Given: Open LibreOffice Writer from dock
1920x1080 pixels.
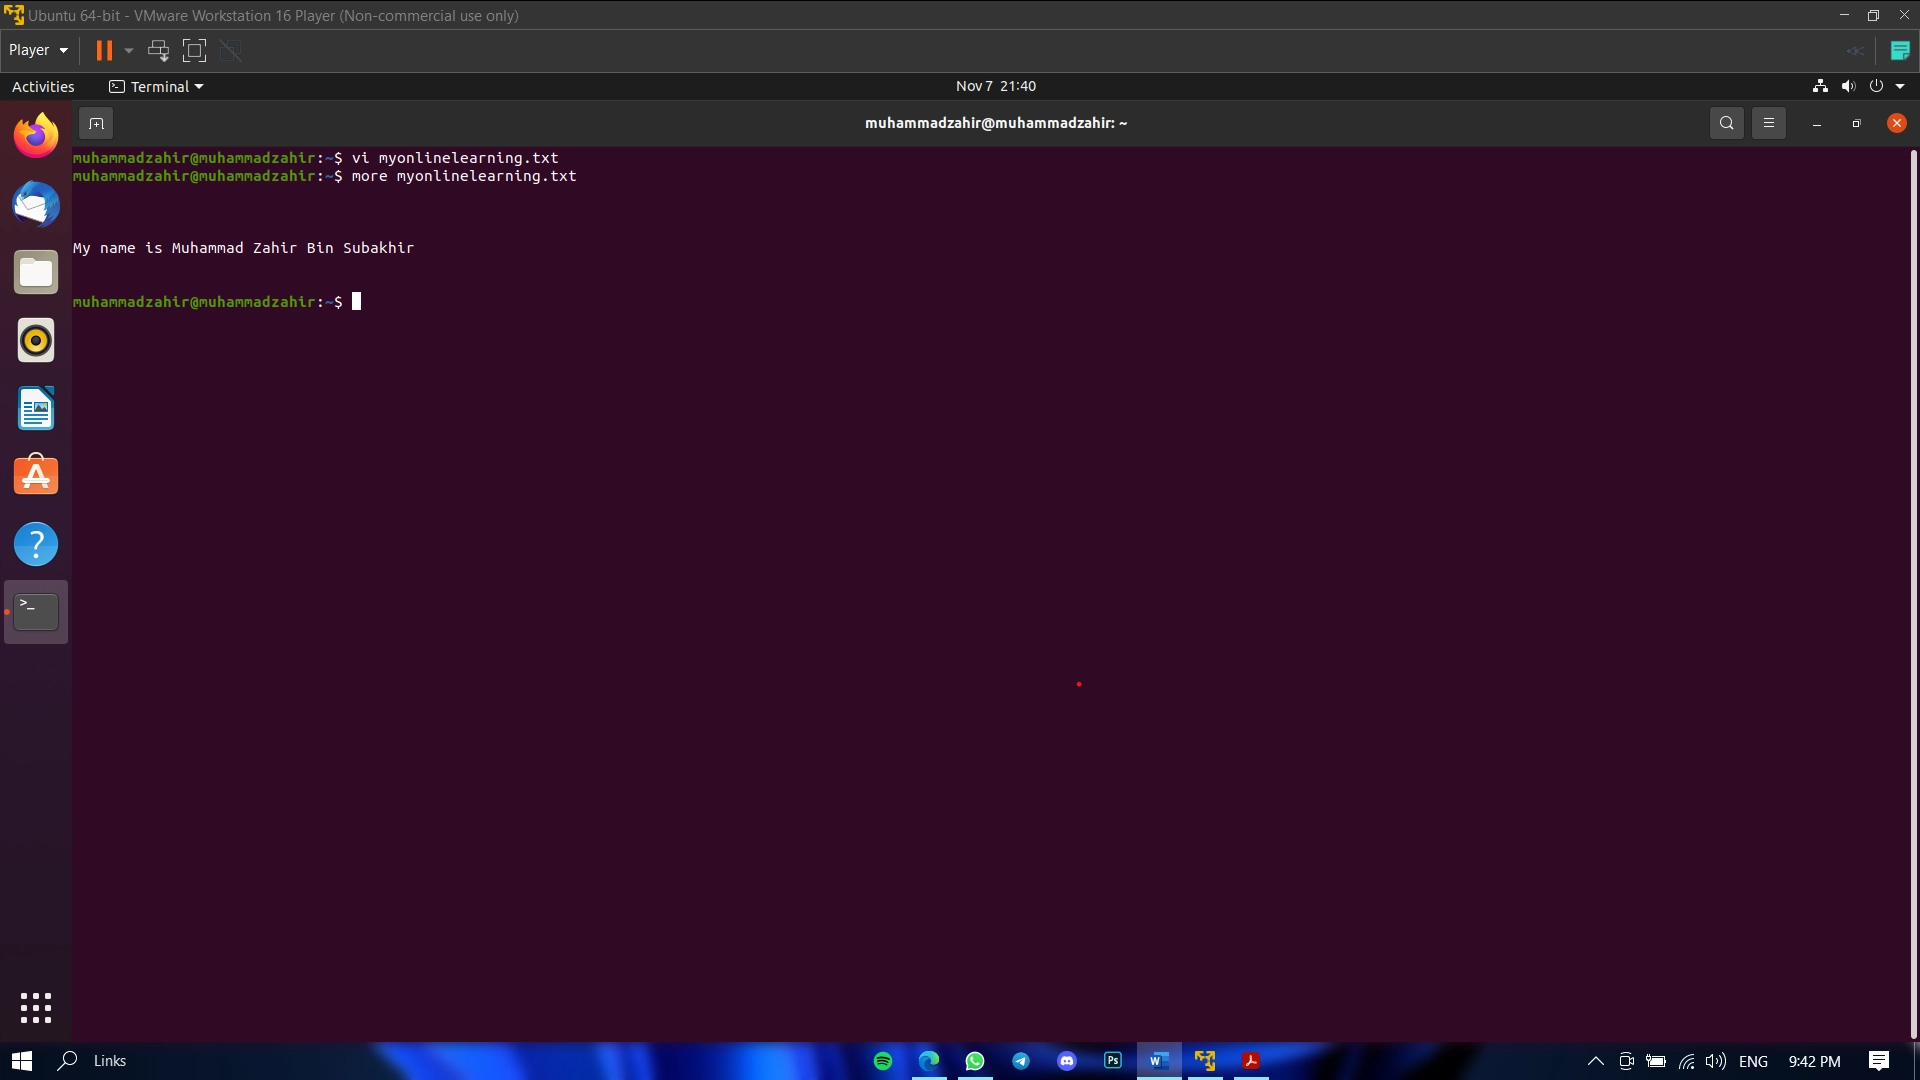Looking at the screenshot, I should click(x=36, y=408).
